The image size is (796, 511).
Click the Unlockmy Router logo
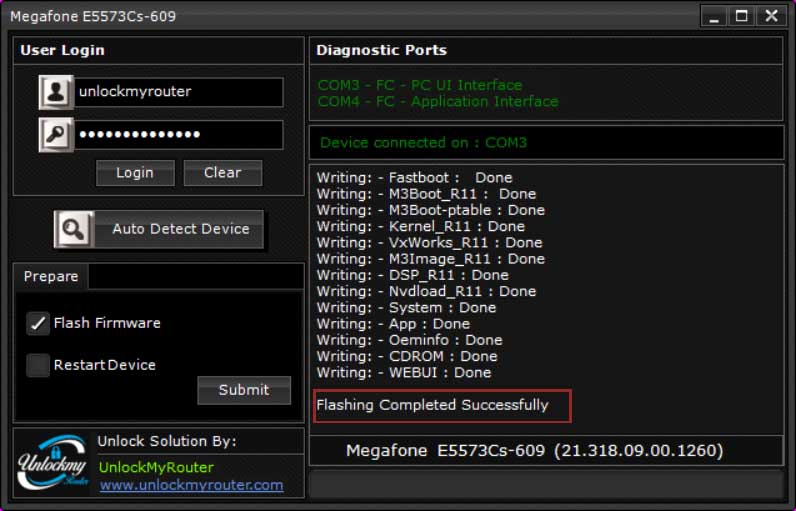click(53, 462)
